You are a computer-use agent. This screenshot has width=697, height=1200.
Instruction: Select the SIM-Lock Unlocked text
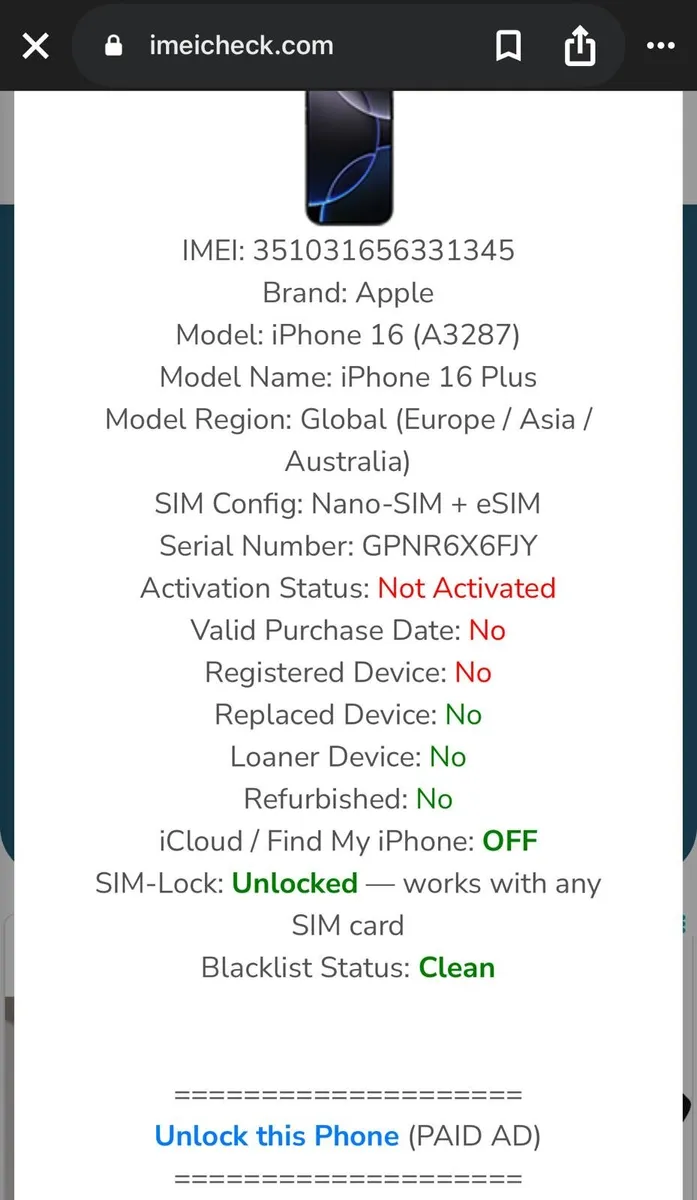pos(294,883)
